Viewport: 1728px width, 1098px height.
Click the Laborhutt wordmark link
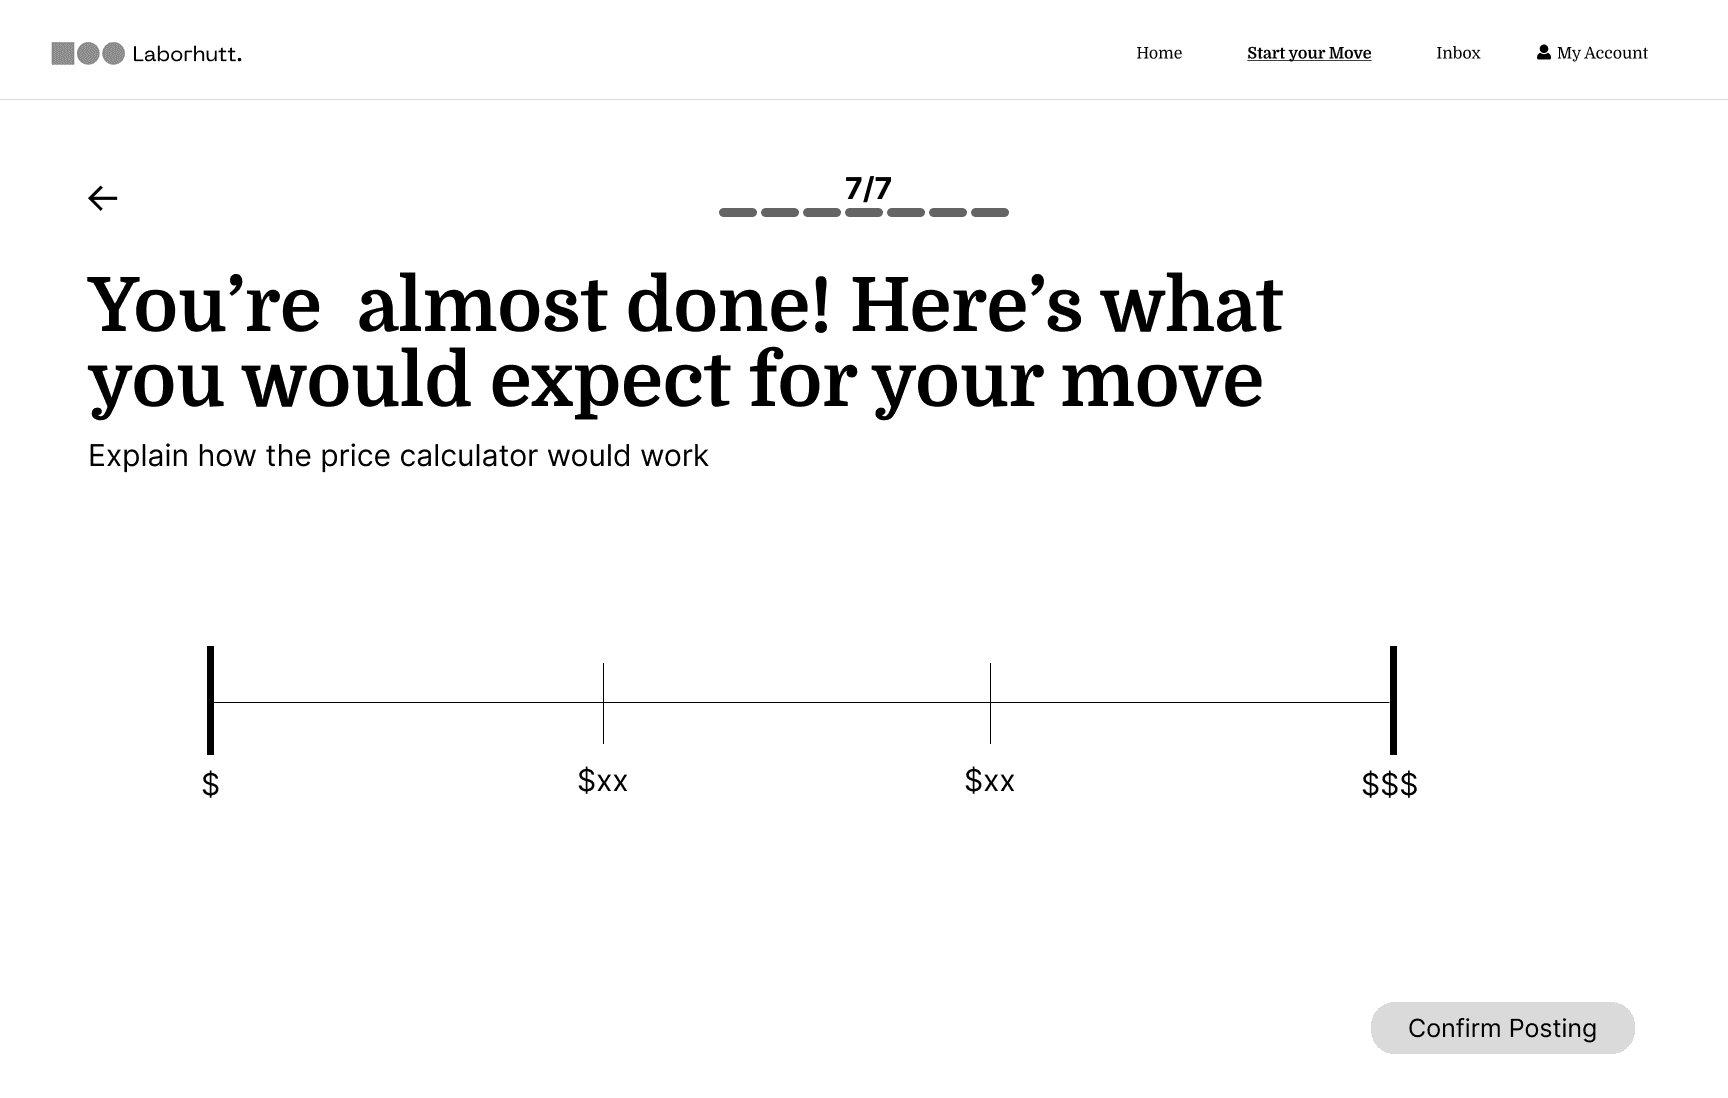(x=187, y=53)
